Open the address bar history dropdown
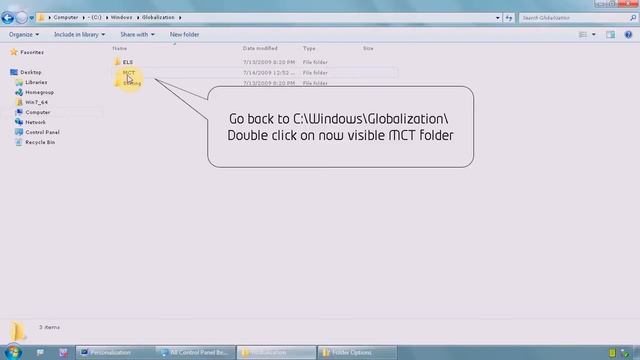 click(497, 18)
